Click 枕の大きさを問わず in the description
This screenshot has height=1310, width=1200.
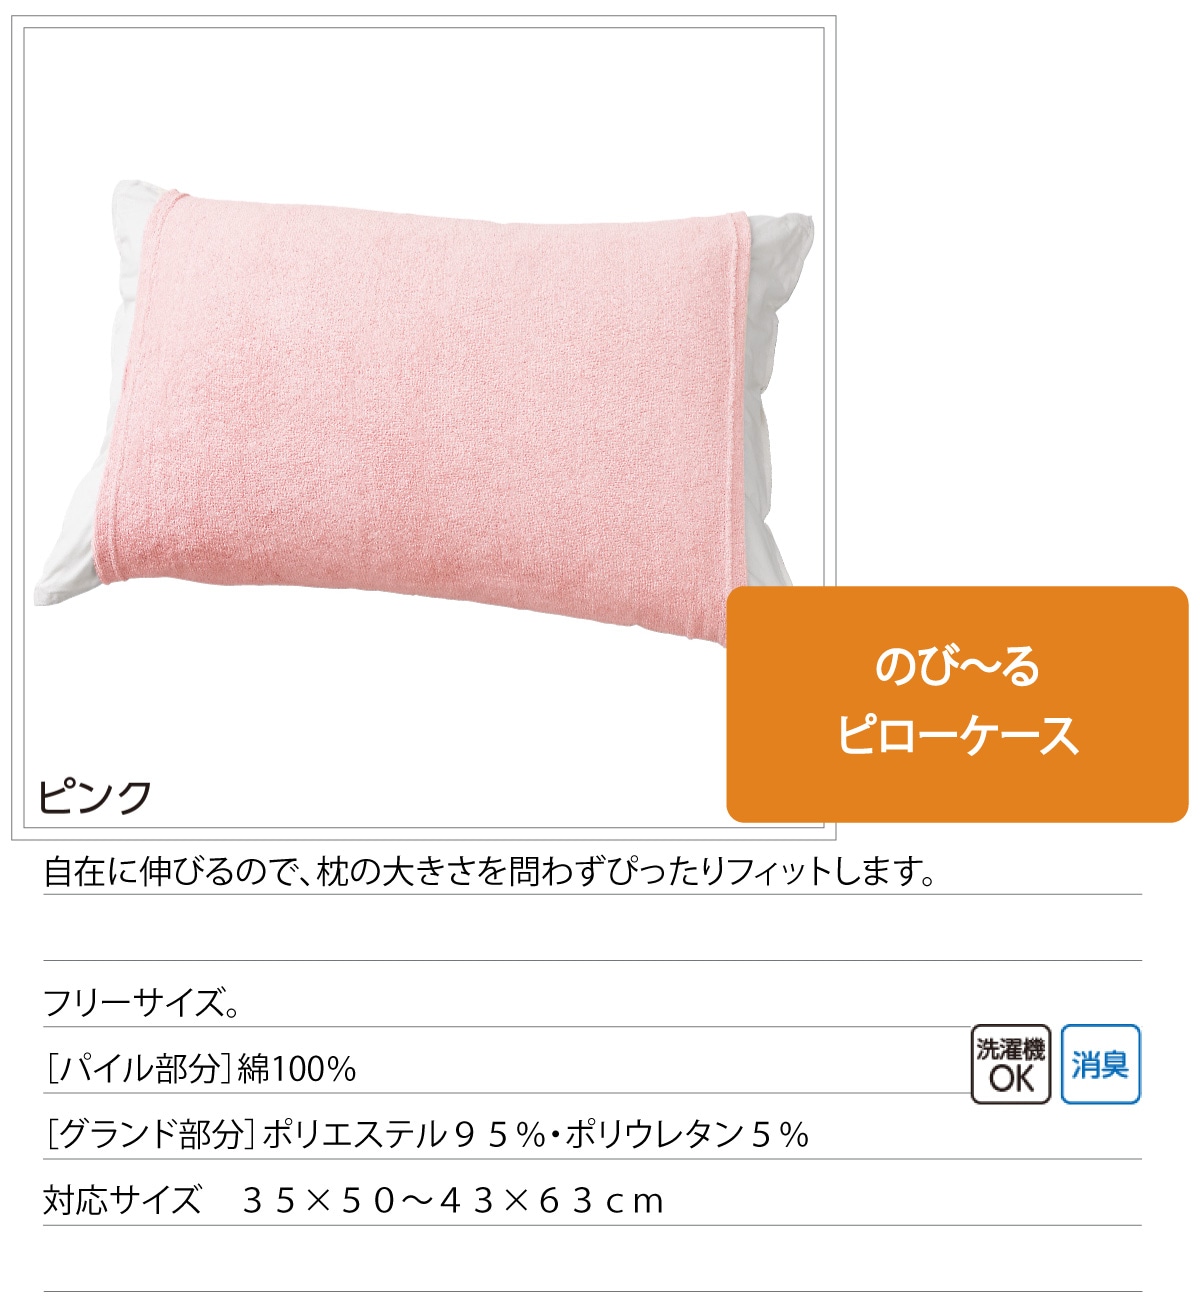[x=429, y=872]
